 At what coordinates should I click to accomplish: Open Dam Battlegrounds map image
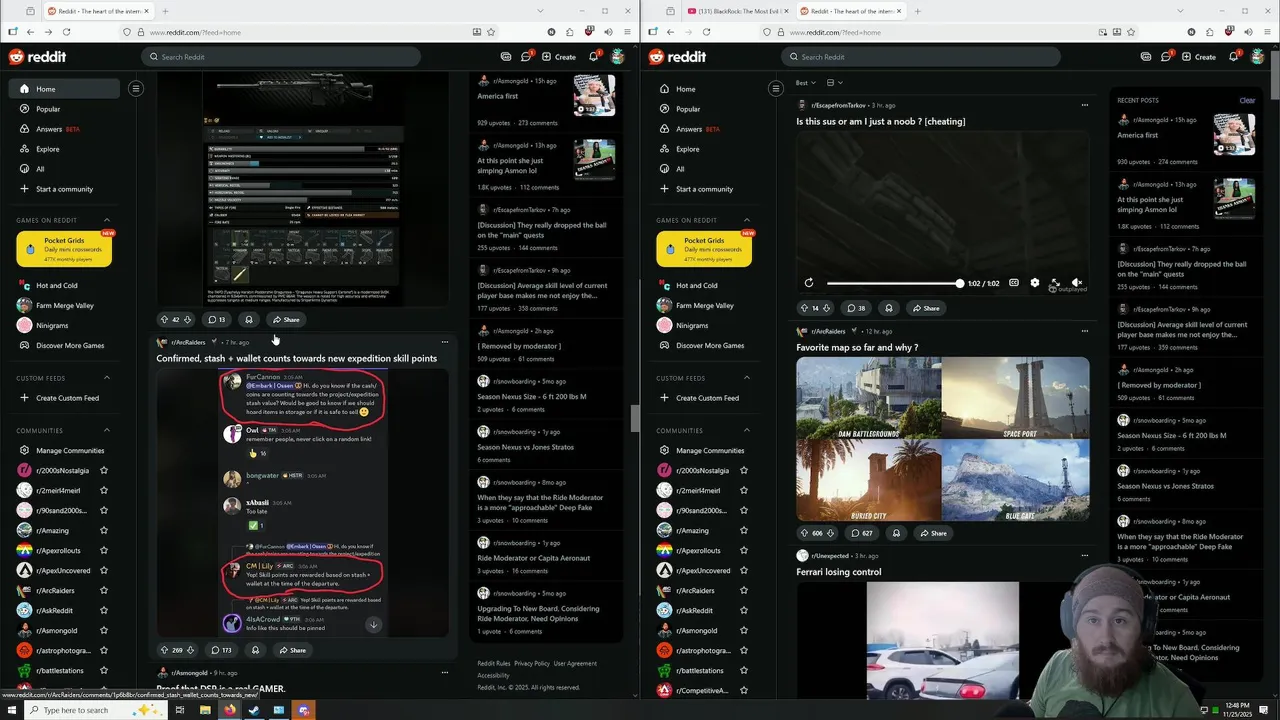coord(868,398)
